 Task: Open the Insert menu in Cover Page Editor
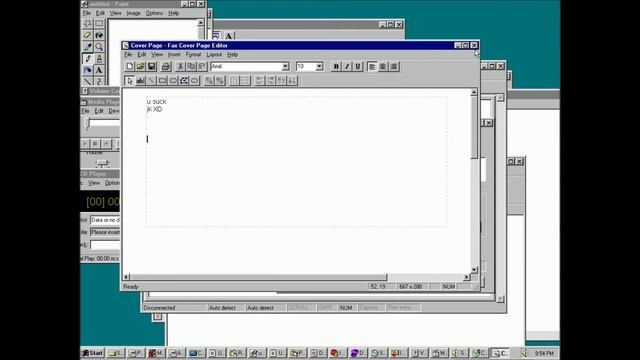coord(174,54)
